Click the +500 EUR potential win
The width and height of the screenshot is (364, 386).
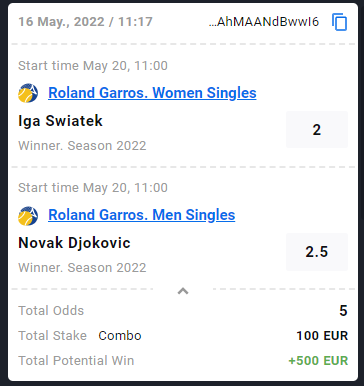pos(318,361)
